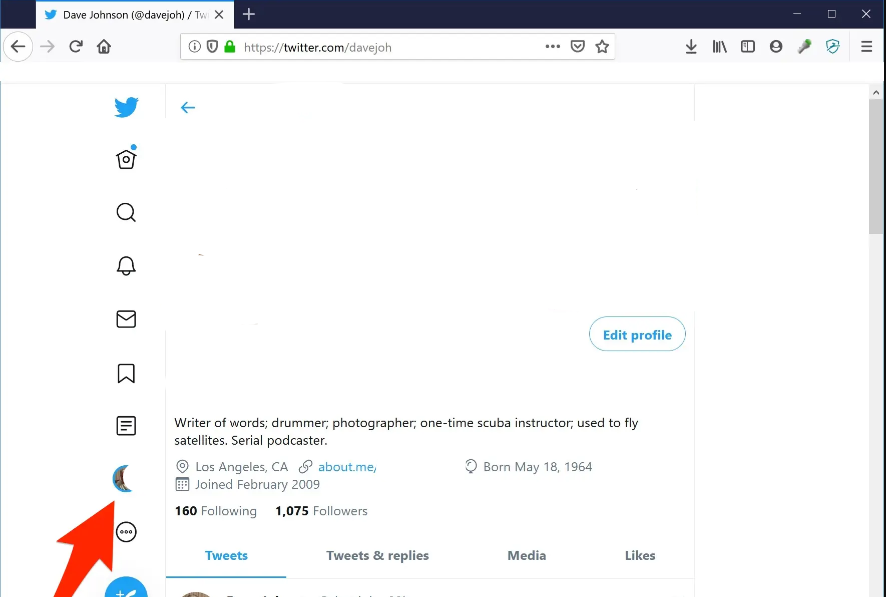This screenshot has width=886, height=597.
Task: Switch to the Media tab
Action: (x=527, y=556)
